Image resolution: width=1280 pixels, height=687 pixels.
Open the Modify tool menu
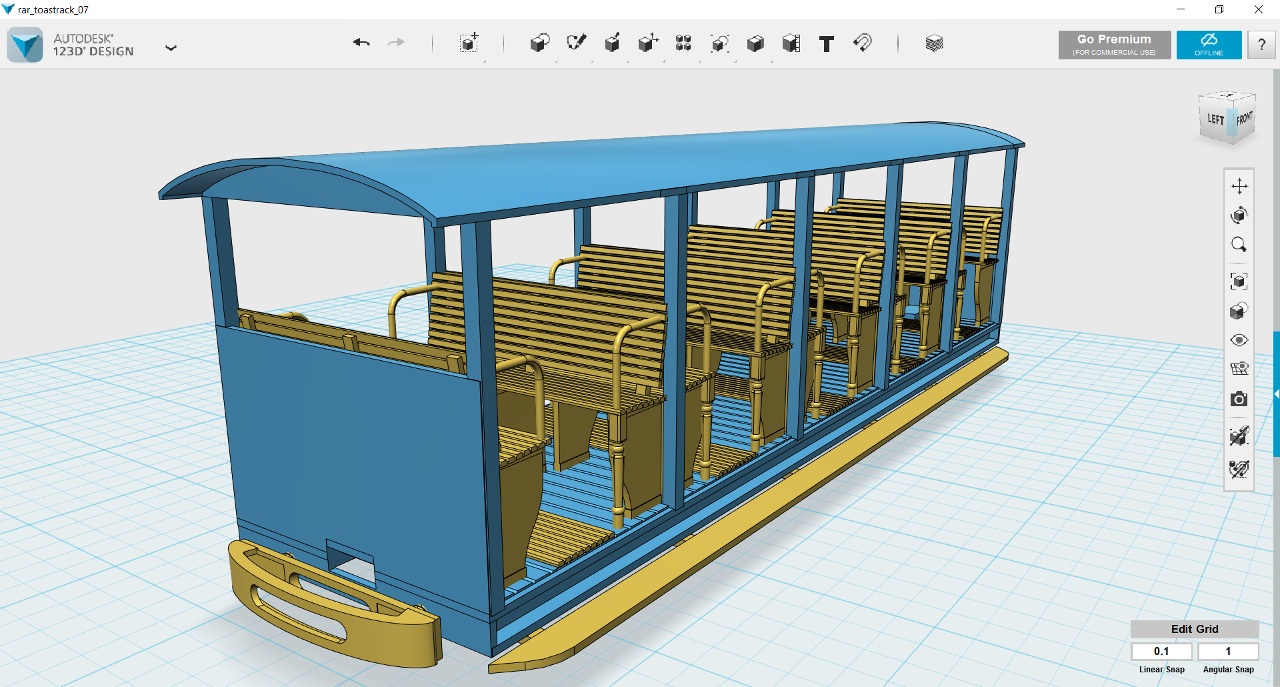[648, 43]
